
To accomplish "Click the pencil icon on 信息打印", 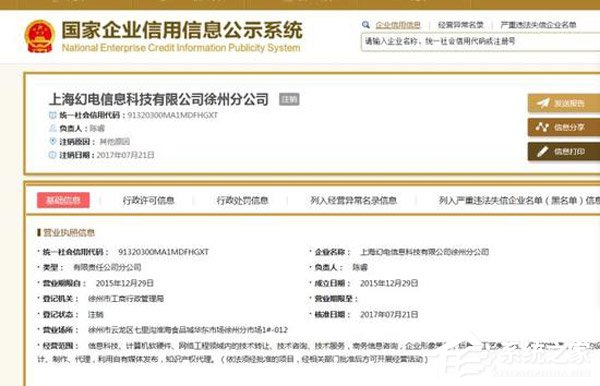I will [543, 151].
